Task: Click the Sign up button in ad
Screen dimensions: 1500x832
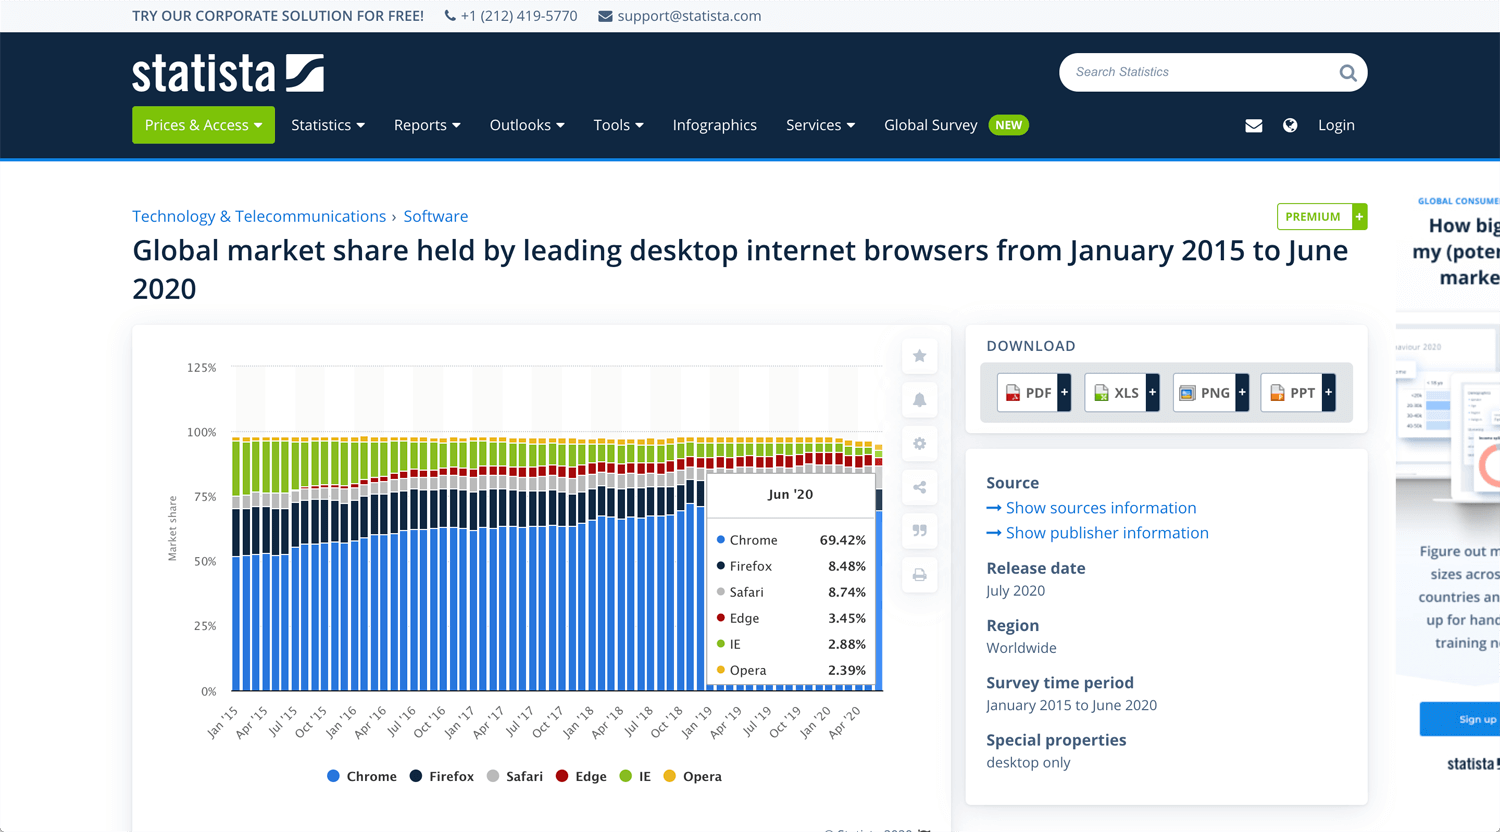Action: (1460, 719)
